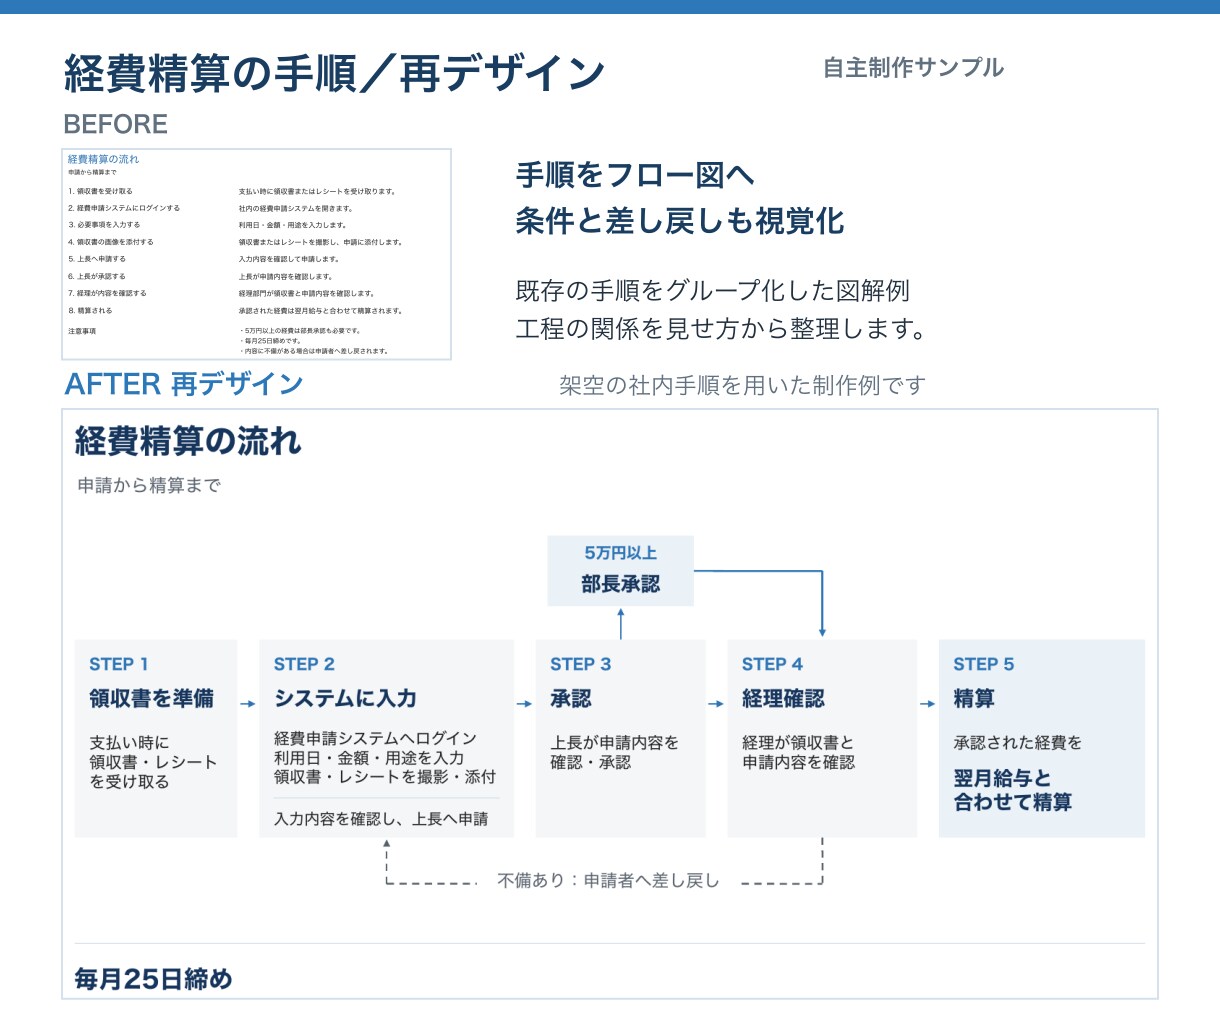Image resolution: width=1220 pixels, height=1016 pixels.
Task: Click the "毎月25日締め" footer note
Action: click(153, 979)
